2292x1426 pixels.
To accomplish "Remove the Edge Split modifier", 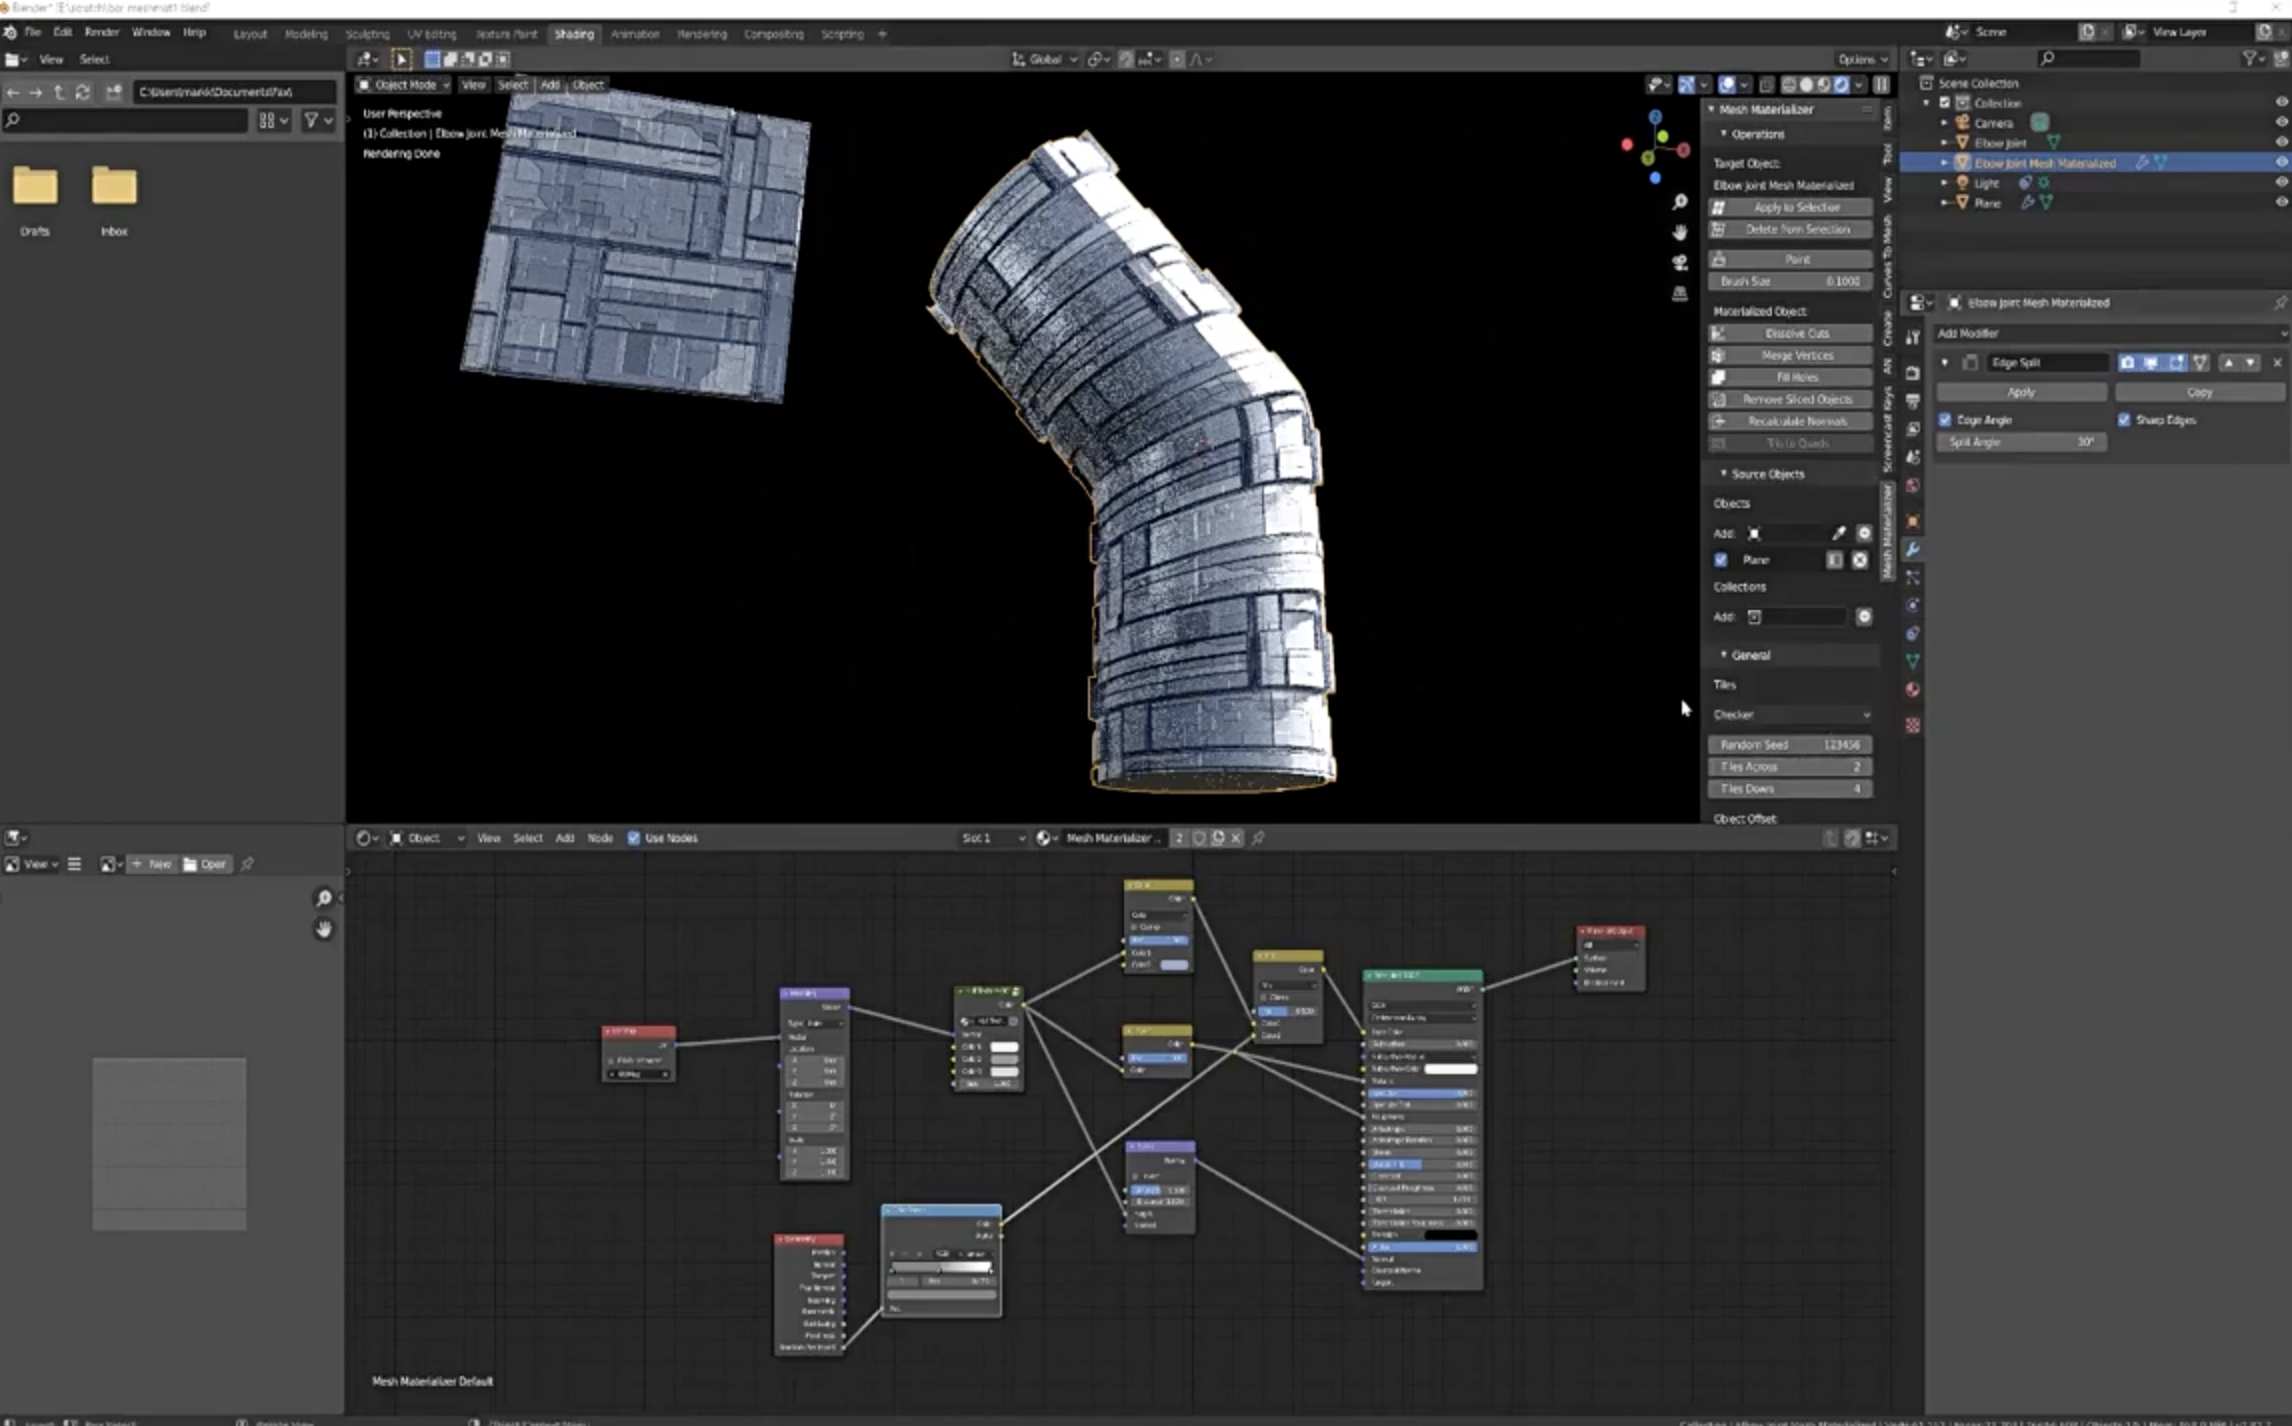I will [2277, 362].
